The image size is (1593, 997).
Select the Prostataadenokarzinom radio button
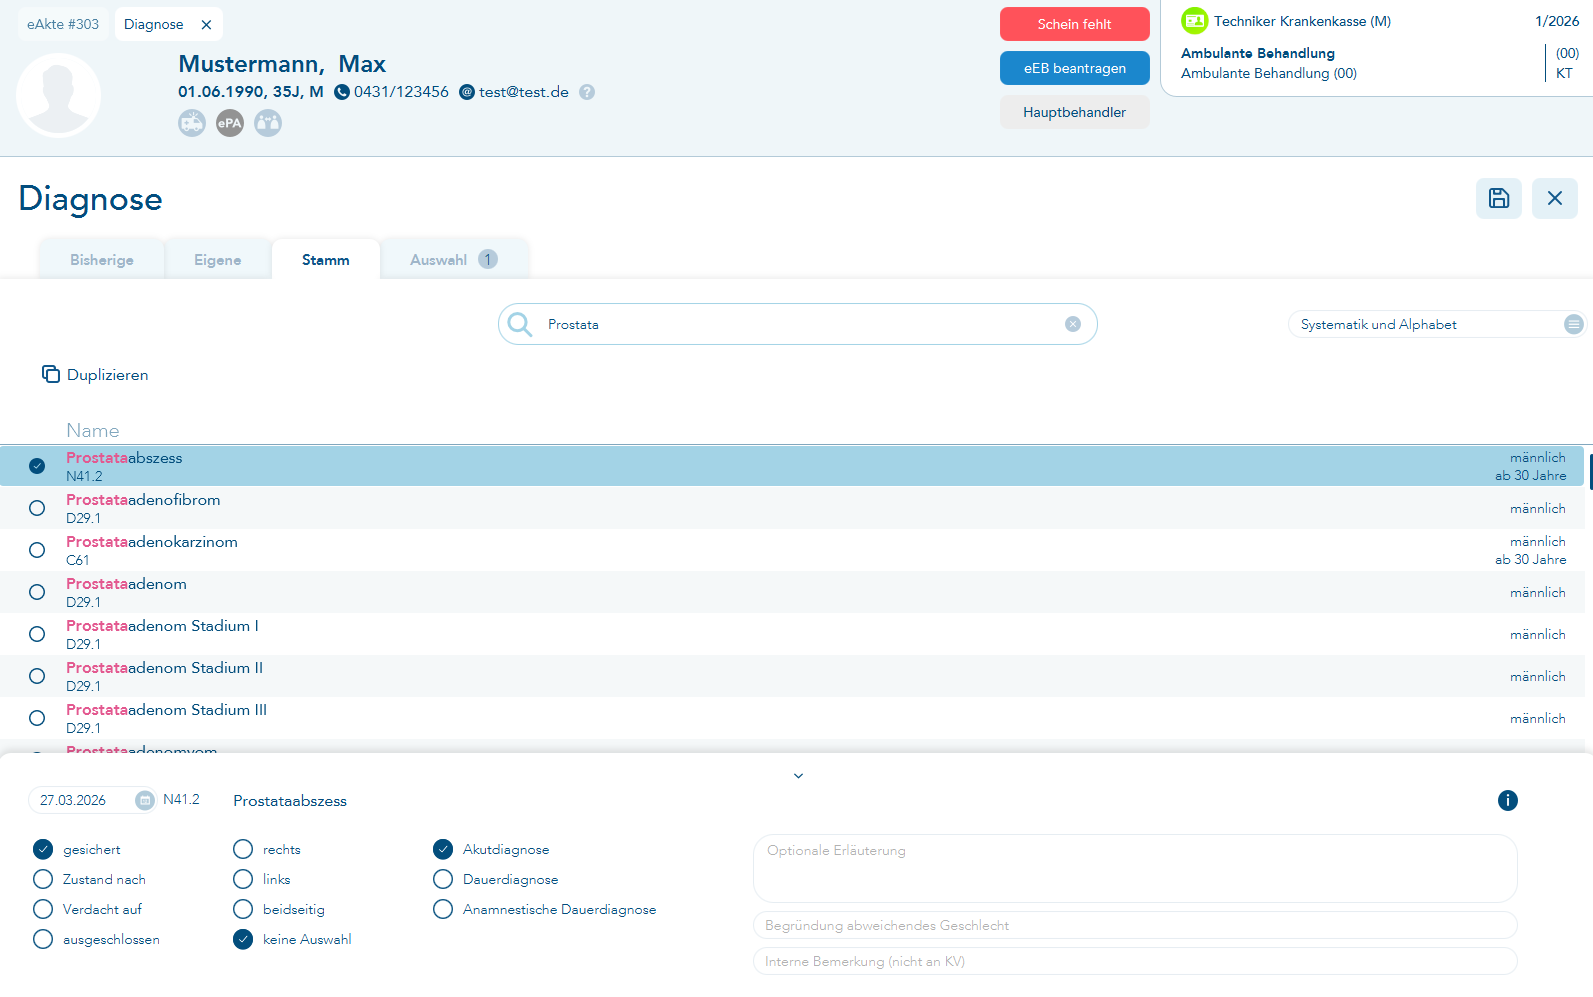[37, 550]
